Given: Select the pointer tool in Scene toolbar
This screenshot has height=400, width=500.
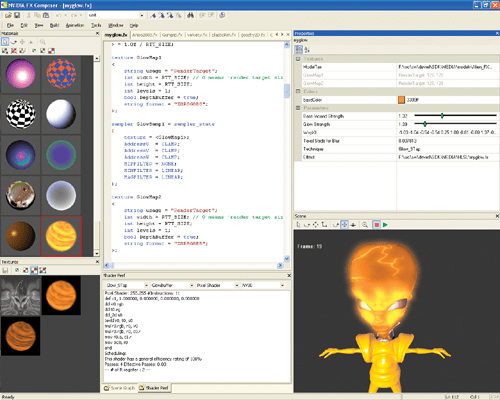Looking at the screenshot, I should (x=298, y=225).
